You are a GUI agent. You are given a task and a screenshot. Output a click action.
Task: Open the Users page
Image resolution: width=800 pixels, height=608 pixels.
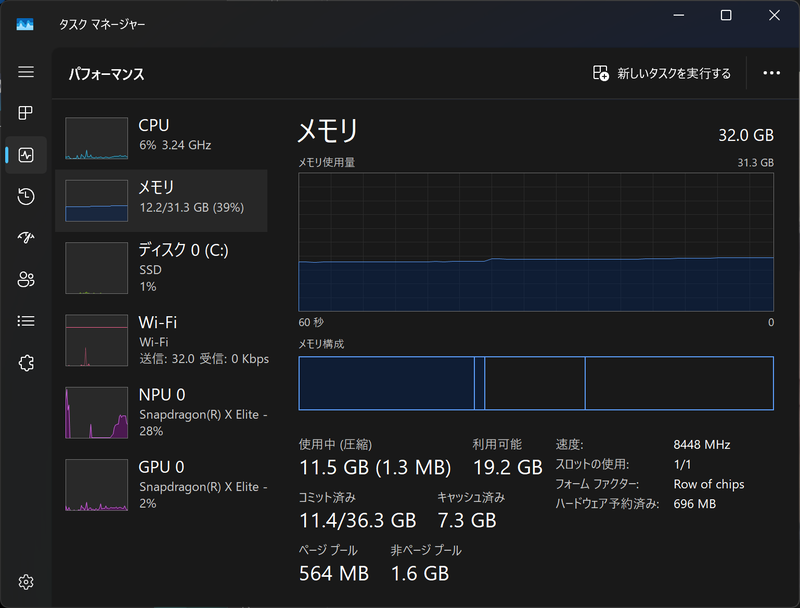click(26, 278)
